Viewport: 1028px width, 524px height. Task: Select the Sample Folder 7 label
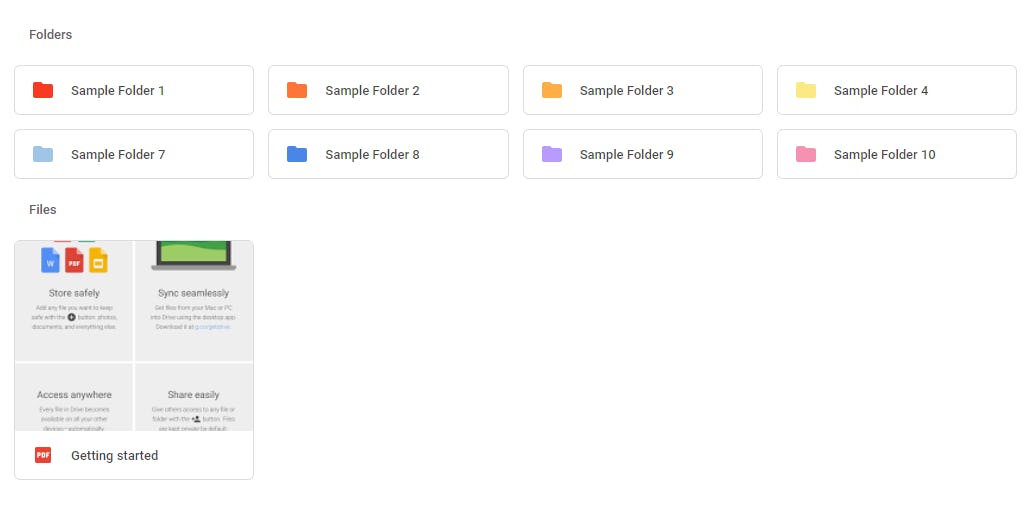pyautogui.click(x=118, y=154)
